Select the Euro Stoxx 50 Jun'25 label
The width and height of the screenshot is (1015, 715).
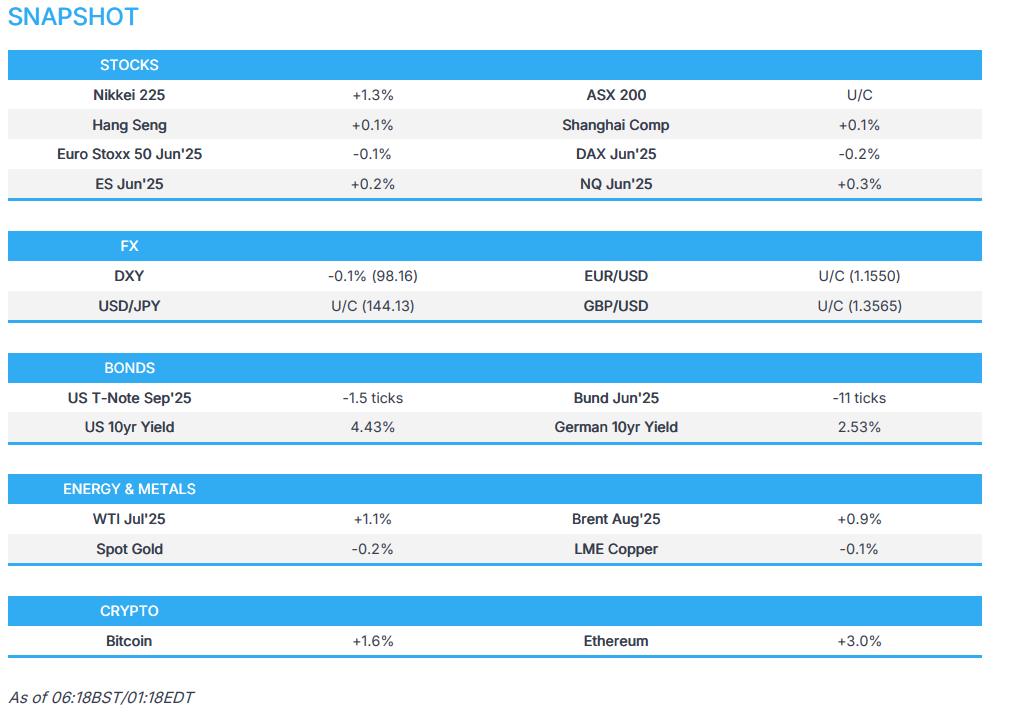pyautogui.click(x=129, y=154)
